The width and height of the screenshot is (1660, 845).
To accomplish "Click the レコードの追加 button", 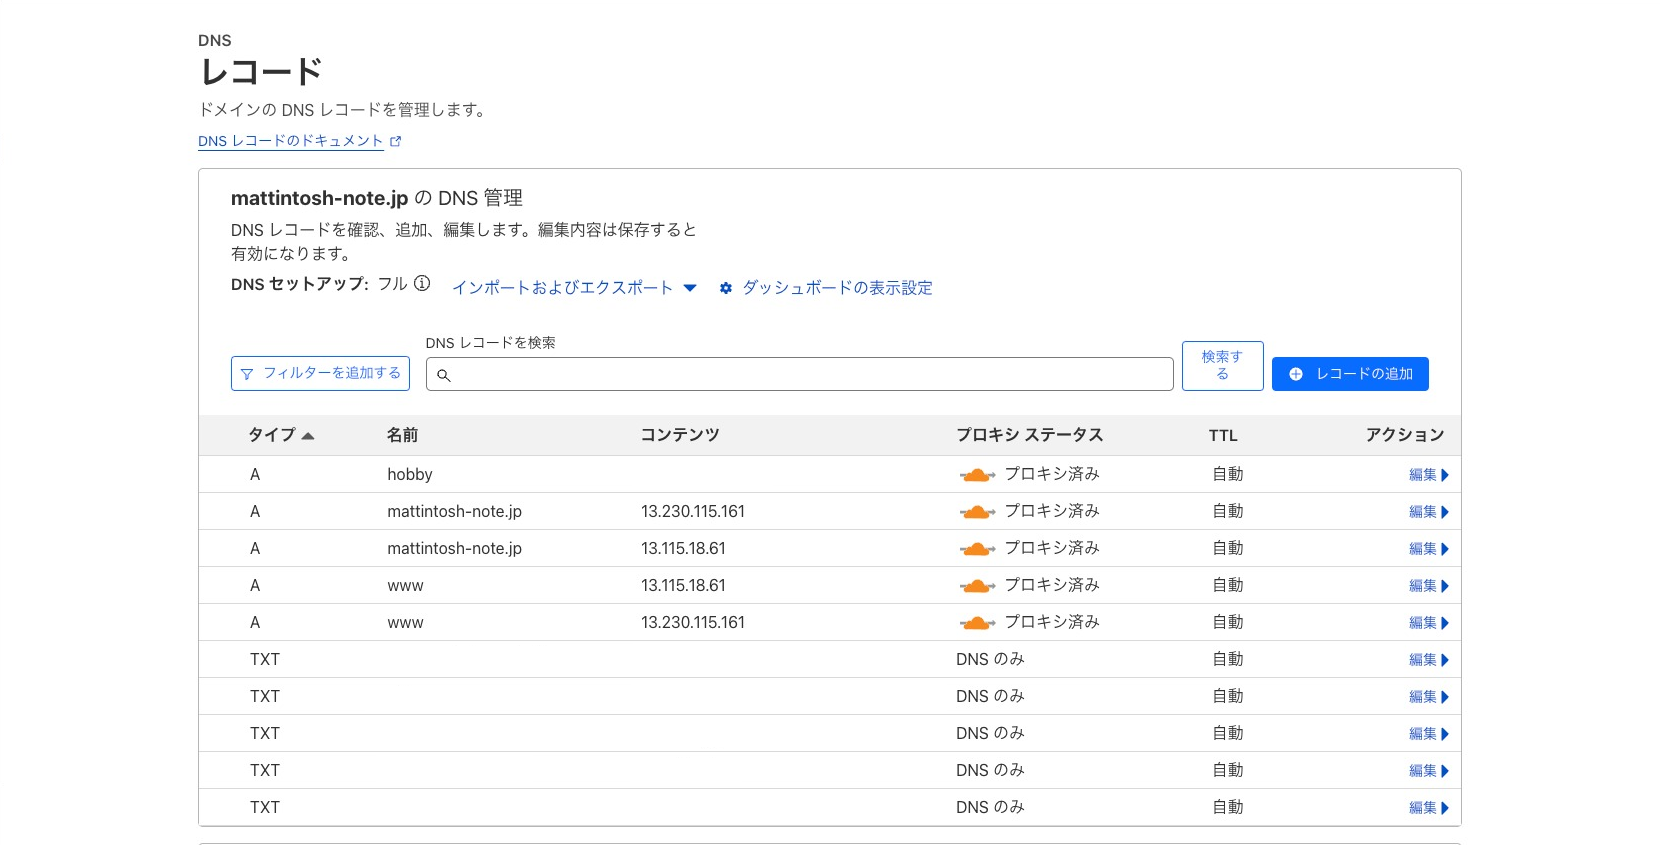I will coord(1350,374).
